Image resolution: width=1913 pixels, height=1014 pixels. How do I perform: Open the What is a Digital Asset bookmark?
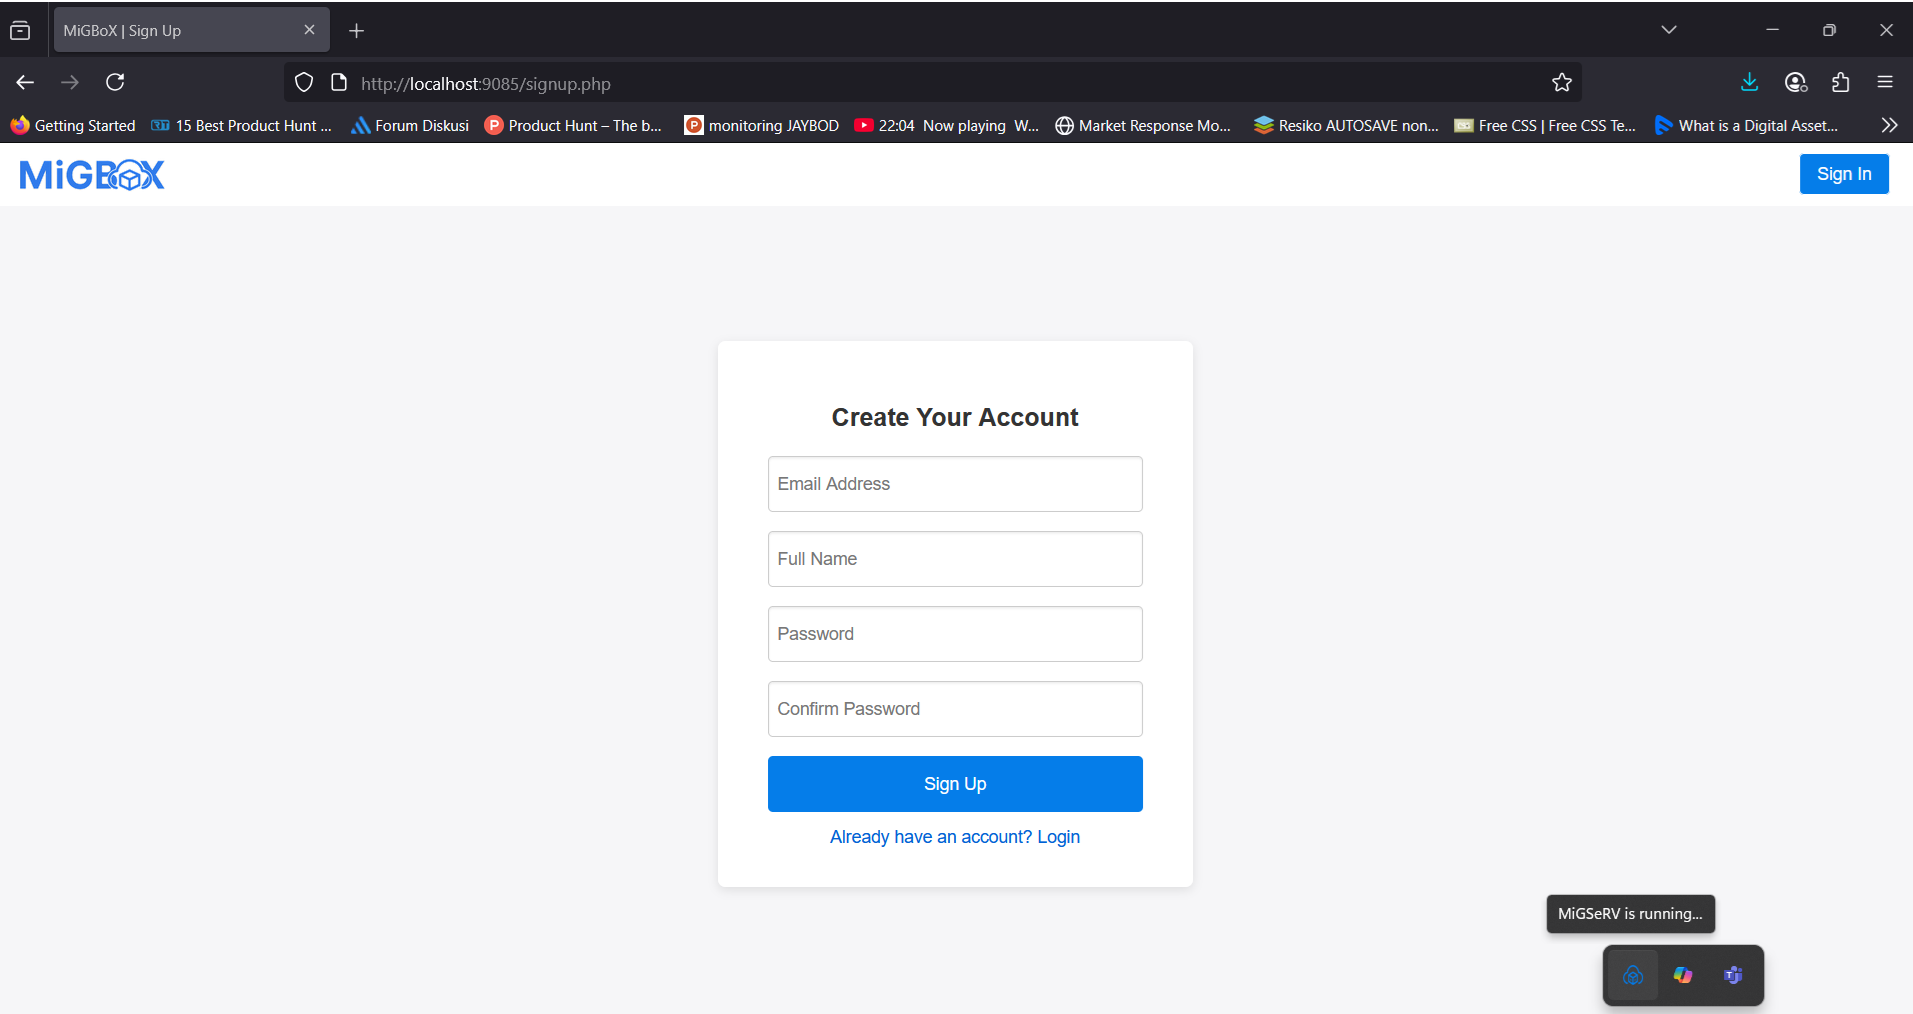[x=1746, y=125]
